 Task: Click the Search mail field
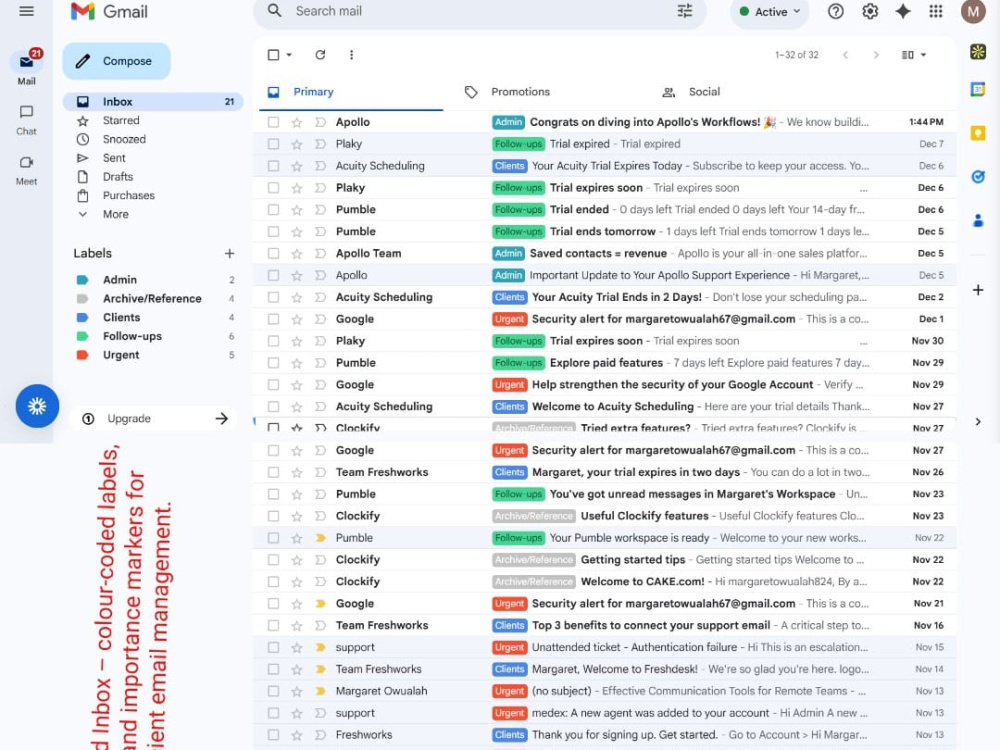[480, 11]
